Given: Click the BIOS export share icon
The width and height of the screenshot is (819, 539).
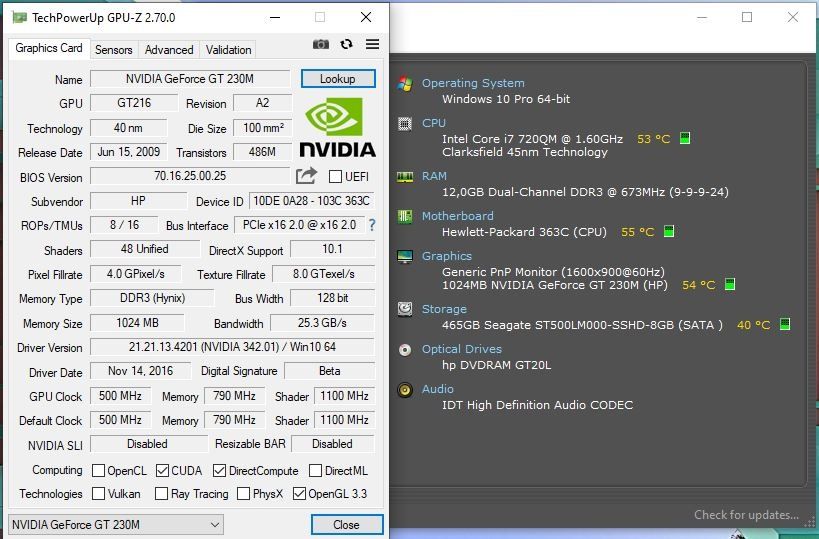Looking at the screenshot, I should point(306,176).
